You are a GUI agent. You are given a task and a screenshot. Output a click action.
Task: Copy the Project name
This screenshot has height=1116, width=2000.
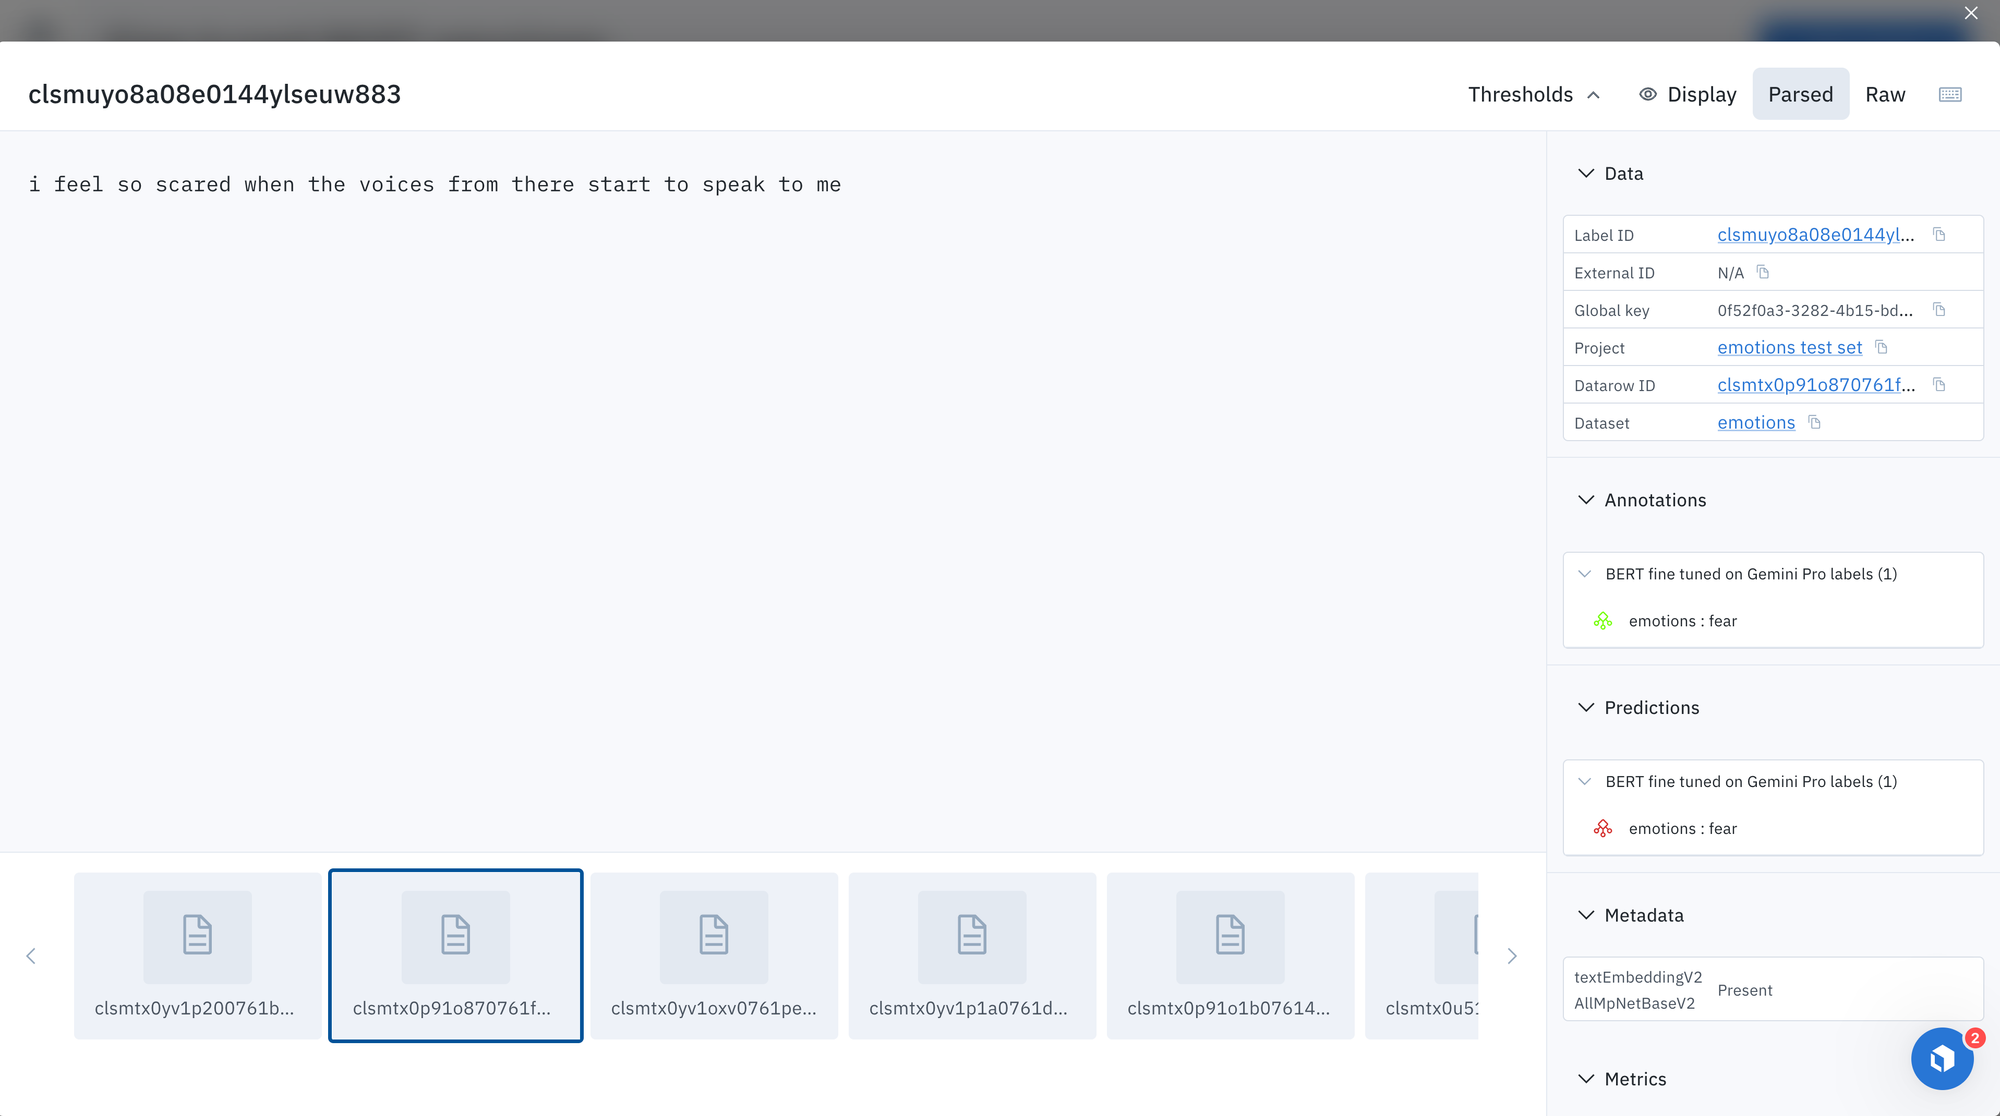(x=1881, y=347)
